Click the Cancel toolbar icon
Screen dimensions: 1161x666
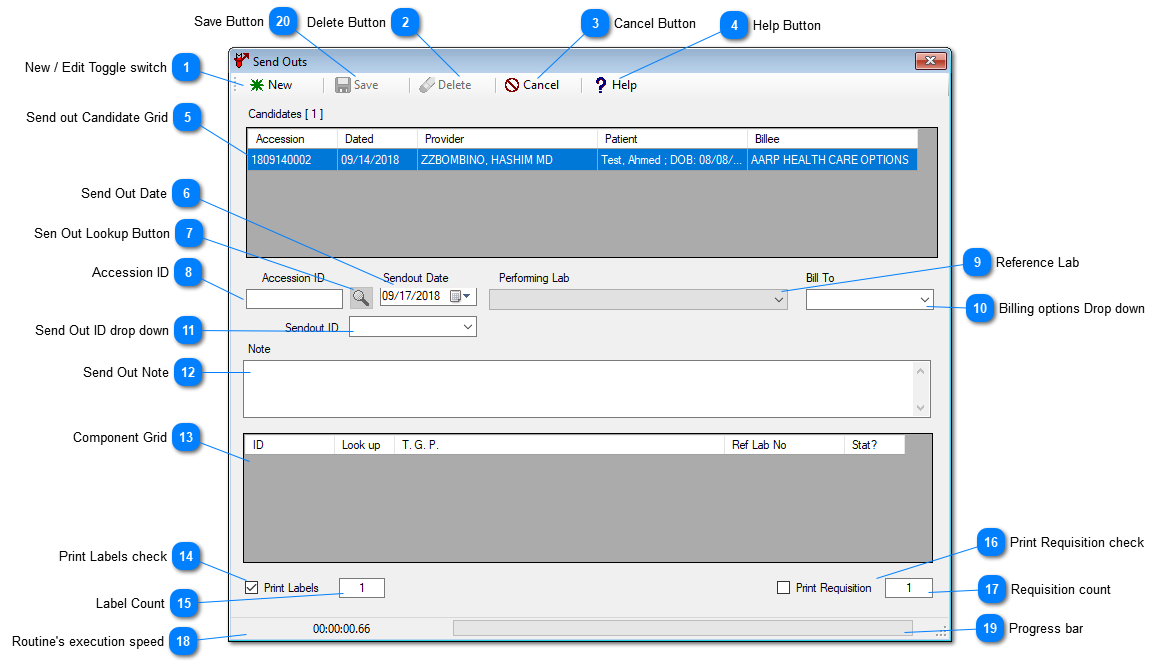512,85
